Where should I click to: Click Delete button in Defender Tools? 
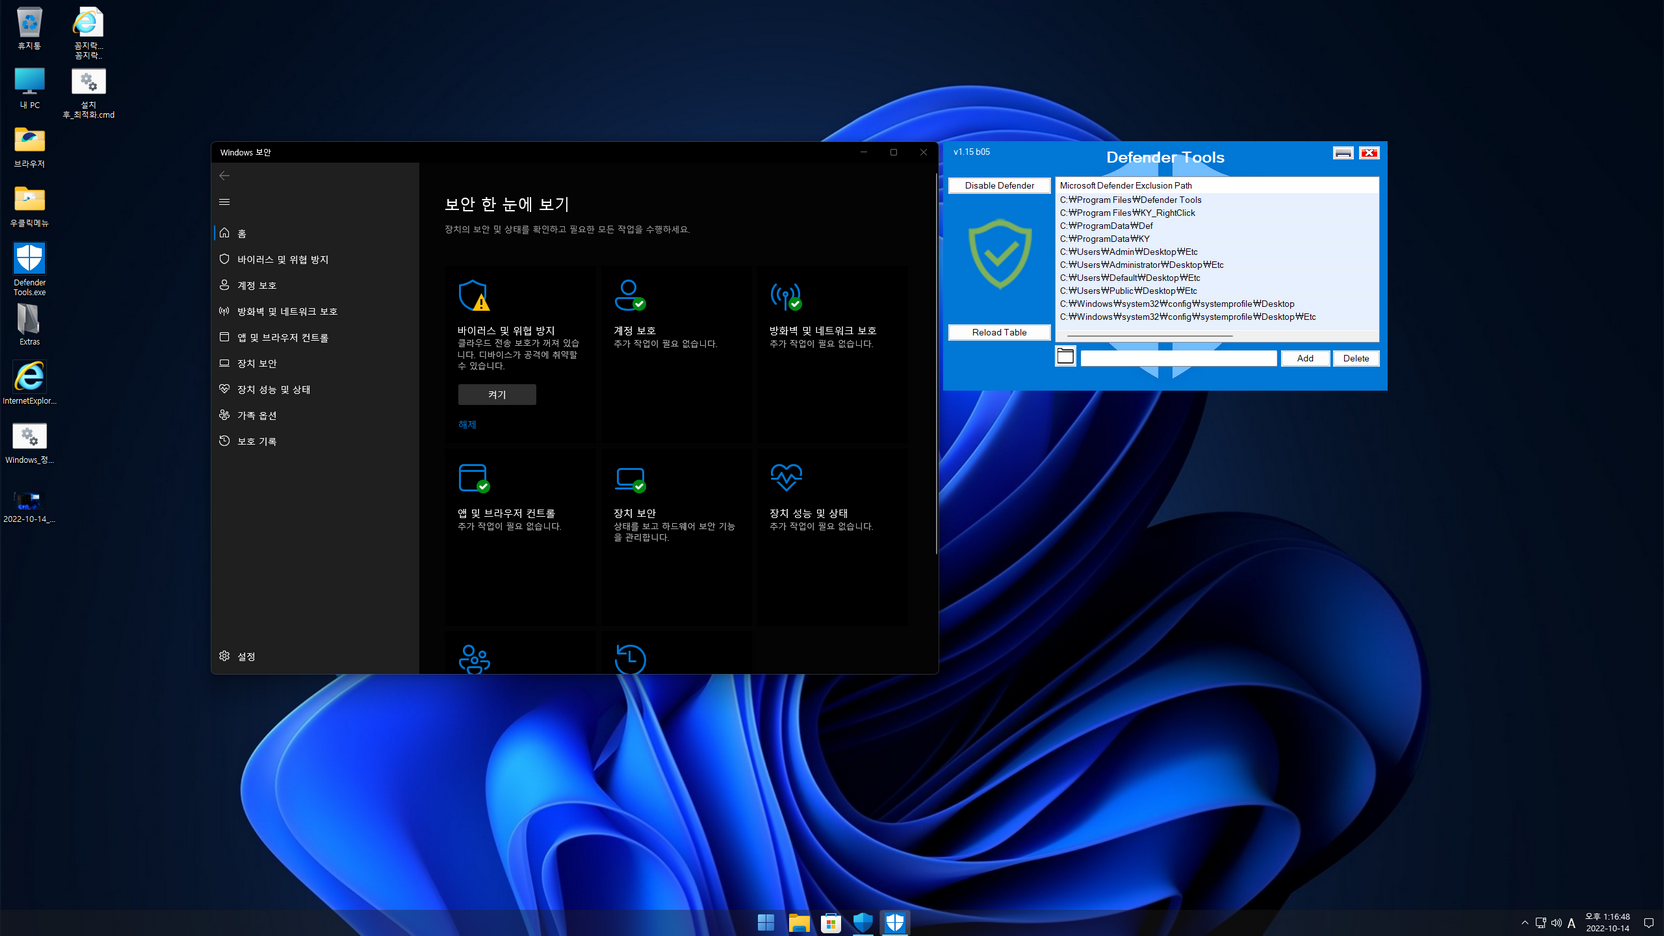click(1356, 358)
